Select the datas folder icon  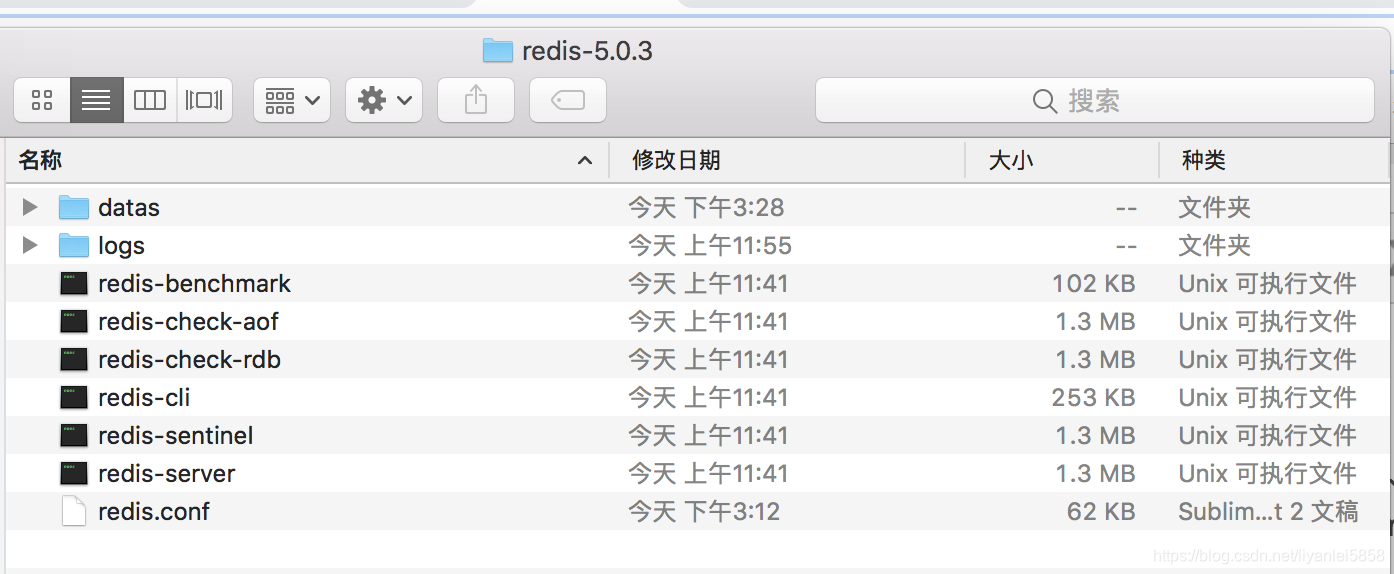(x=74, y=207)
